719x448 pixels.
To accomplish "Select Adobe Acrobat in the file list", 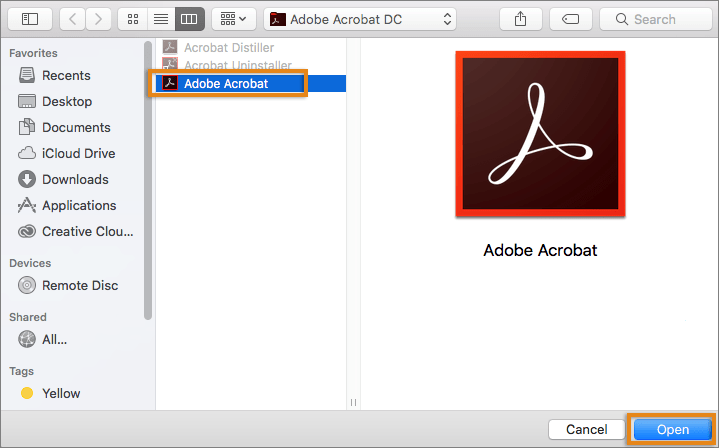I will click(x=251, y=83).
